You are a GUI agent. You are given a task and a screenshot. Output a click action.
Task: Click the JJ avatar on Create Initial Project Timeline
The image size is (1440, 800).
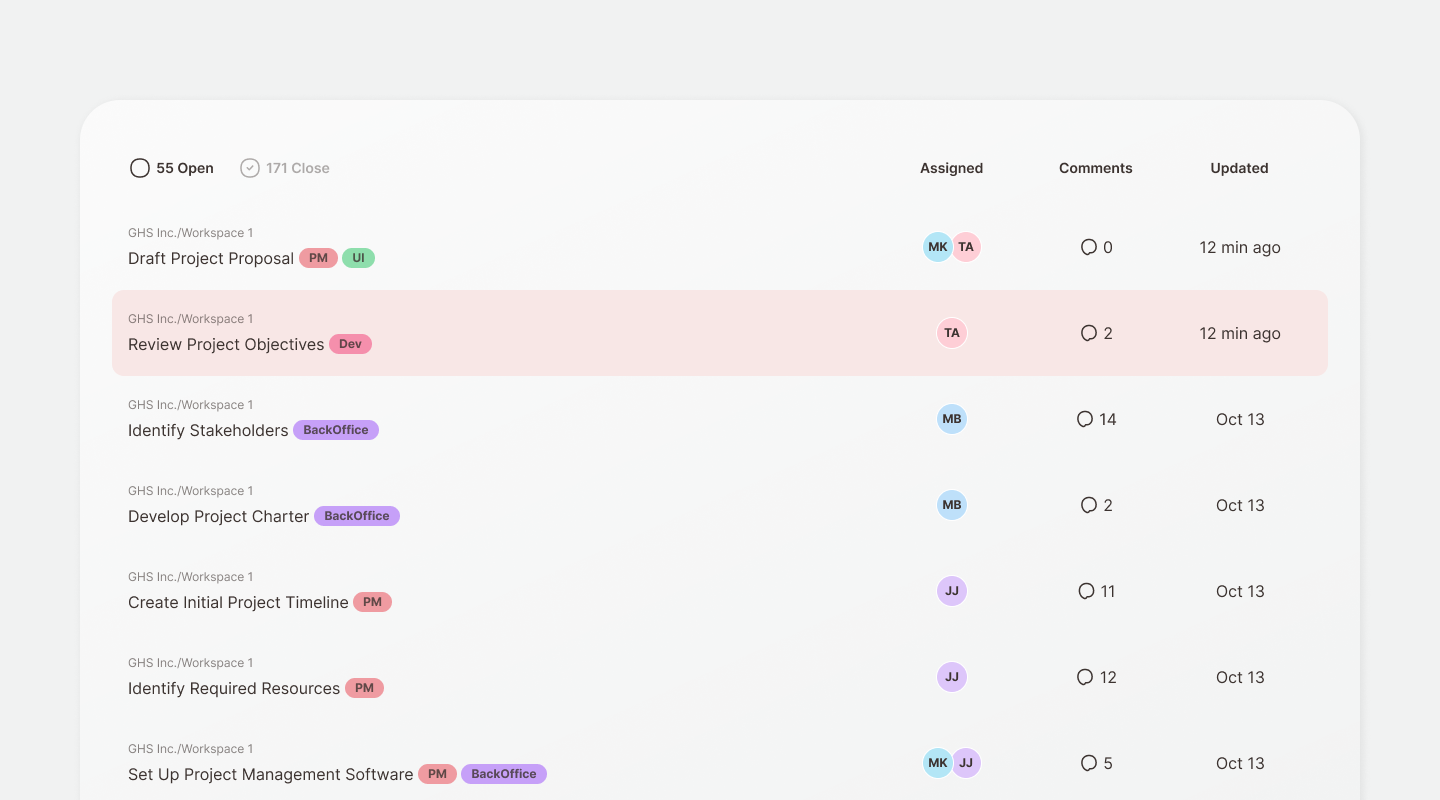(x=952, y=591)
